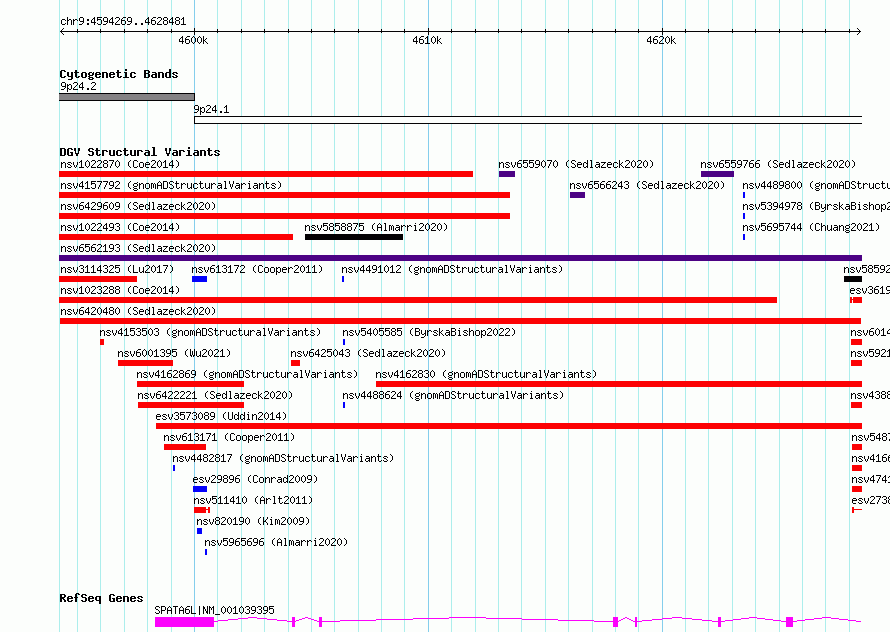Screen dimensions: 890x632
Task: Click nsv4157792 (gnomADStructuralVariants) label
Action: (171, 185)
